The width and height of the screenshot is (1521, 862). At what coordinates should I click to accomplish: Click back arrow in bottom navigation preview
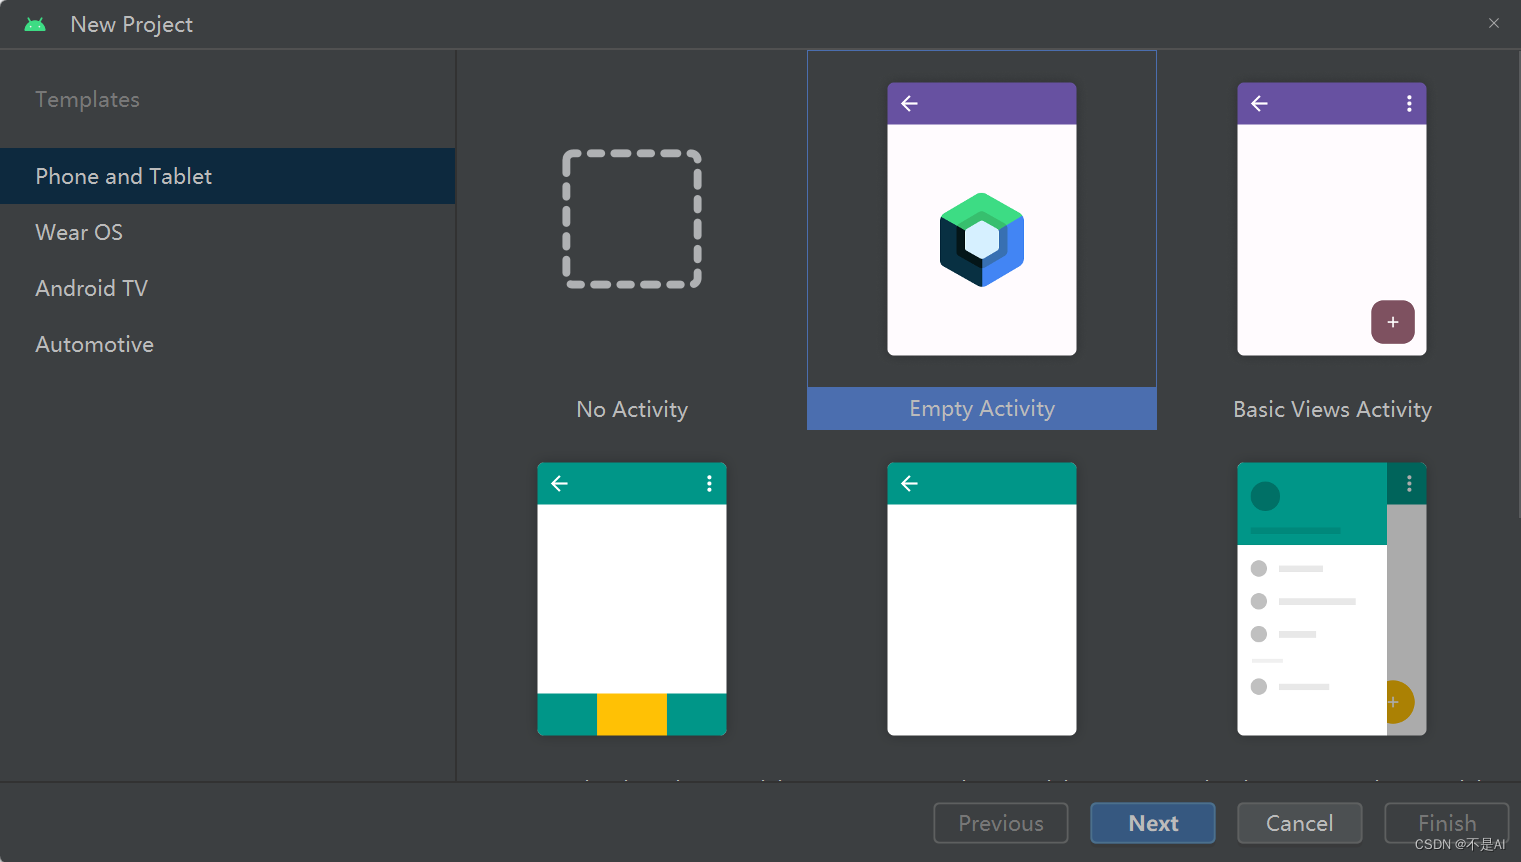click(x=559, y=483)
